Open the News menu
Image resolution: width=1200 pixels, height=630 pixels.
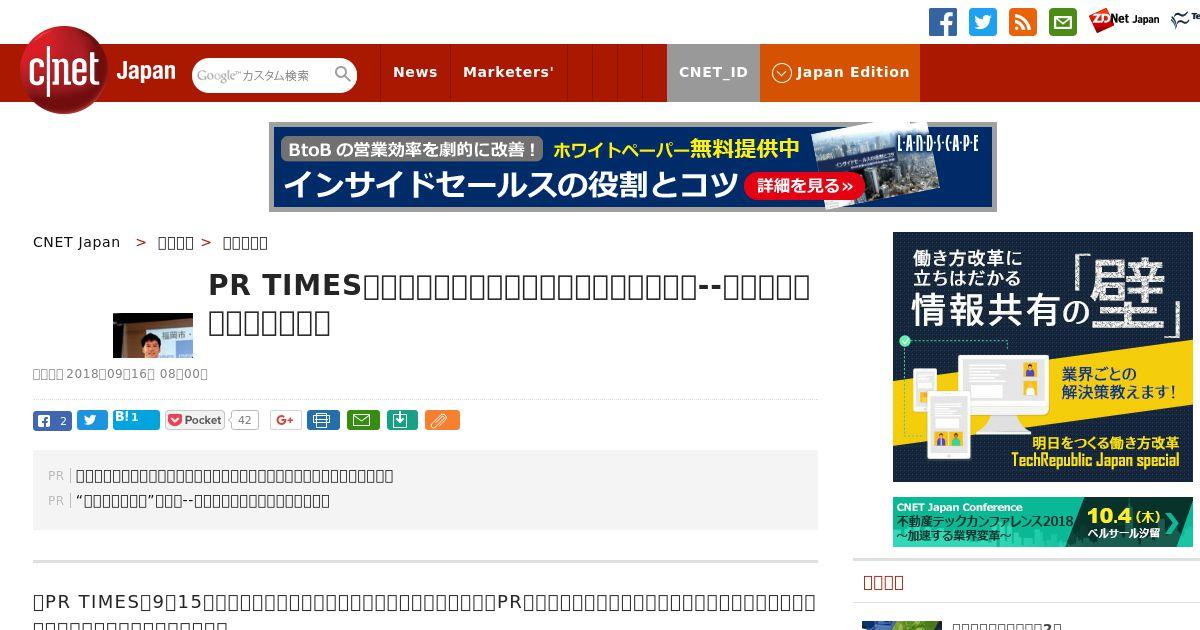click(x=415, y=72)
